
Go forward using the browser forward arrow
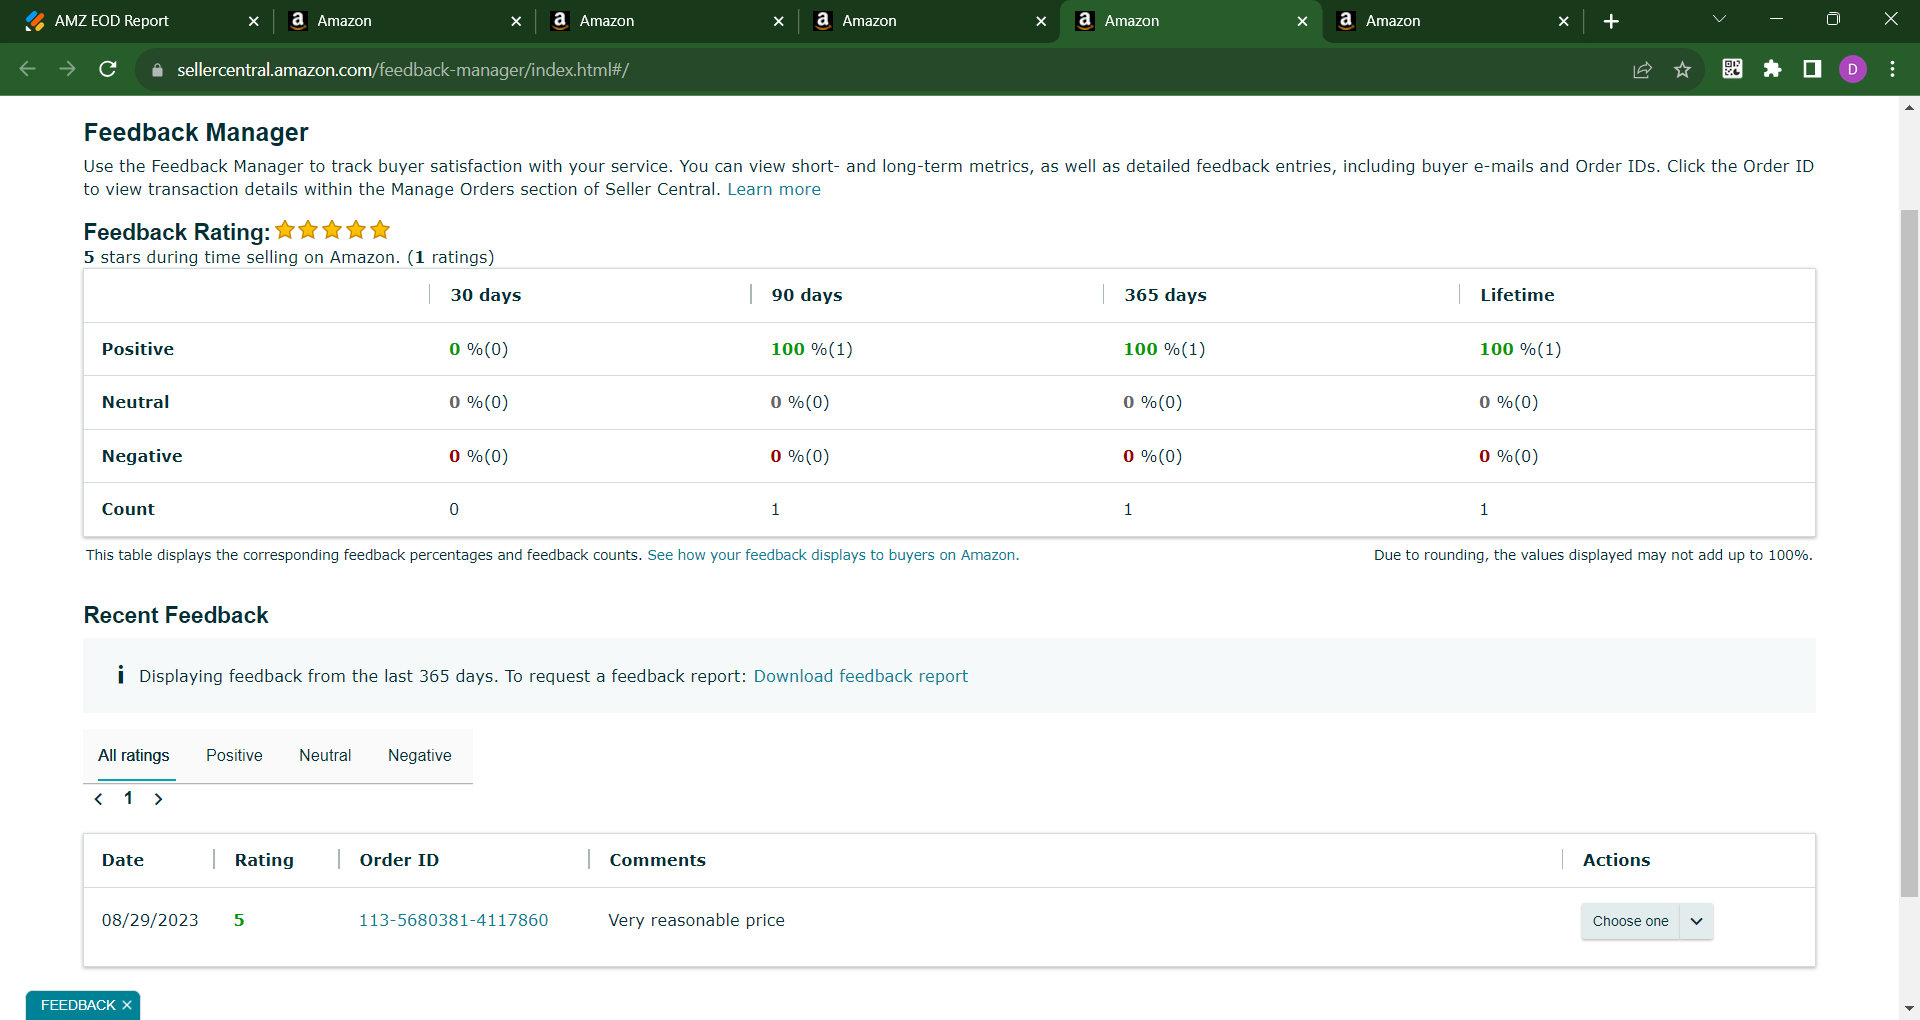68,69
